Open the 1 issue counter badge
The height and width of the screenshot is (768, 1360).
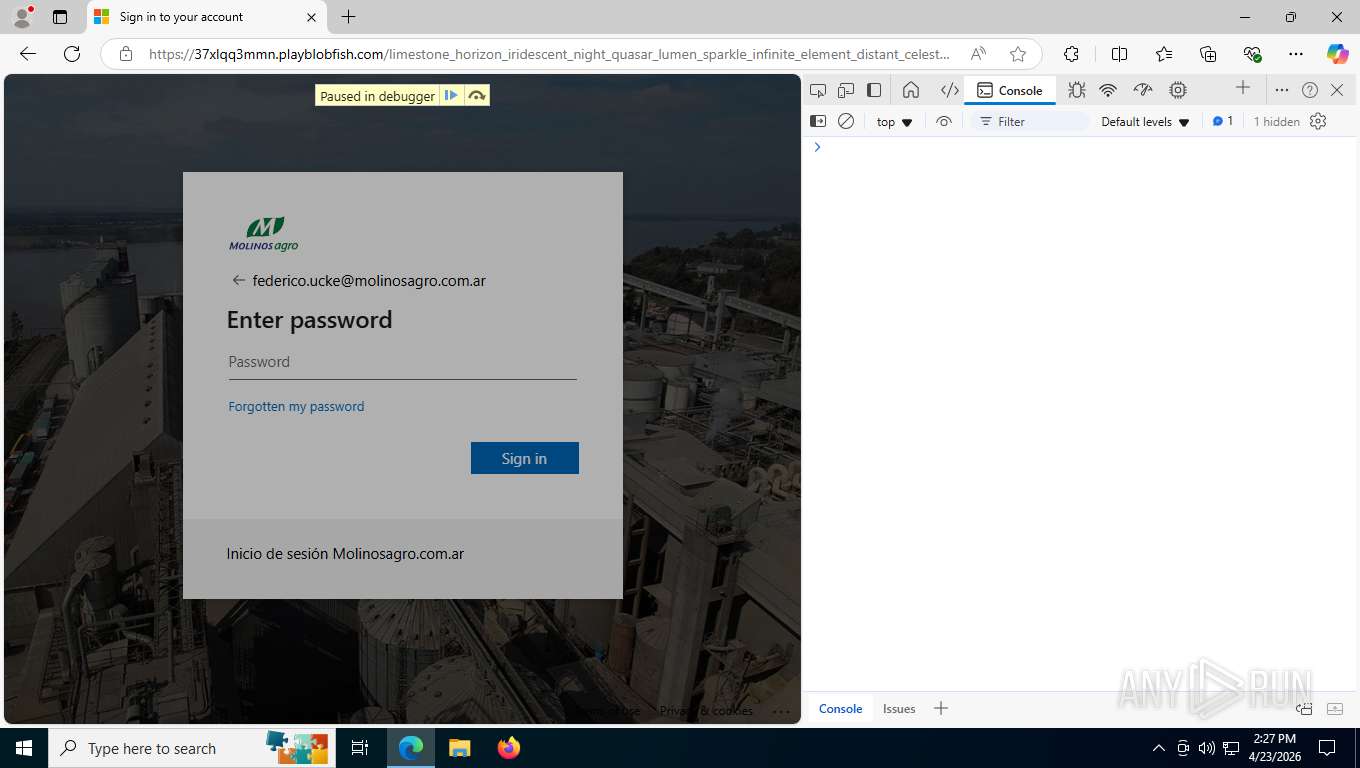tap(1223, 121)
